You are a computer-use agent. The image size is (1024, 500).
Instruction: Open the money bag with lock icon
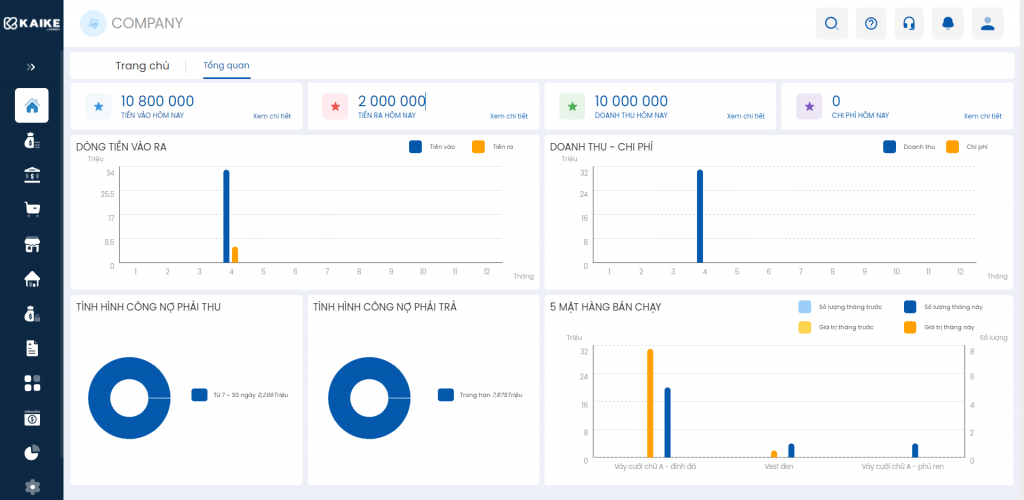31,314
